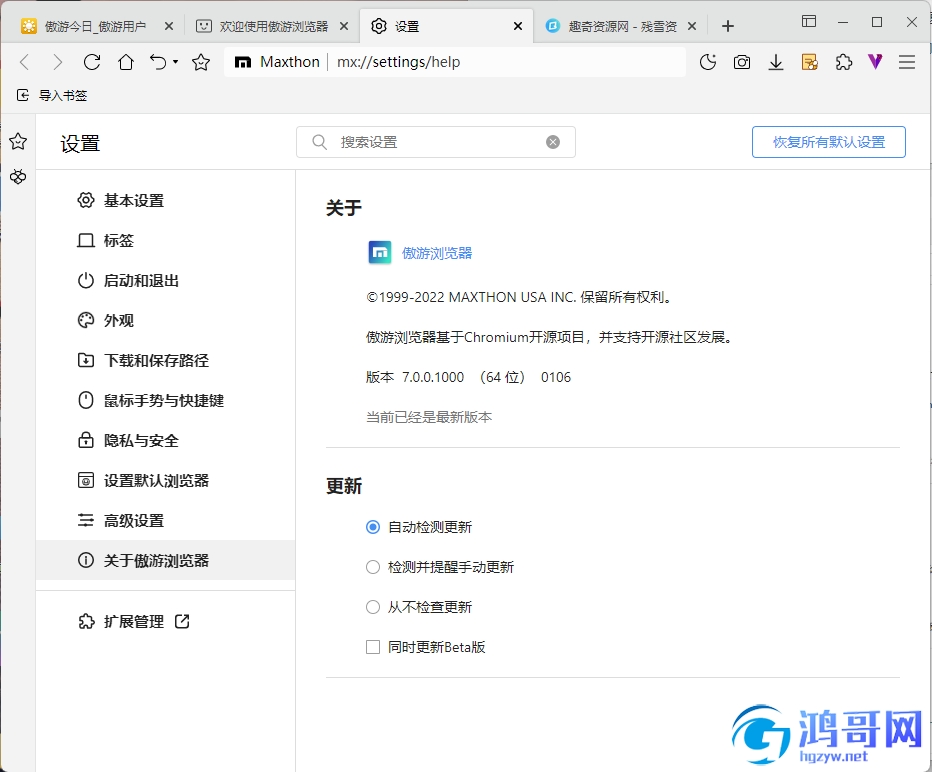Open a new tab with the plus button

(x=728, y=26)
